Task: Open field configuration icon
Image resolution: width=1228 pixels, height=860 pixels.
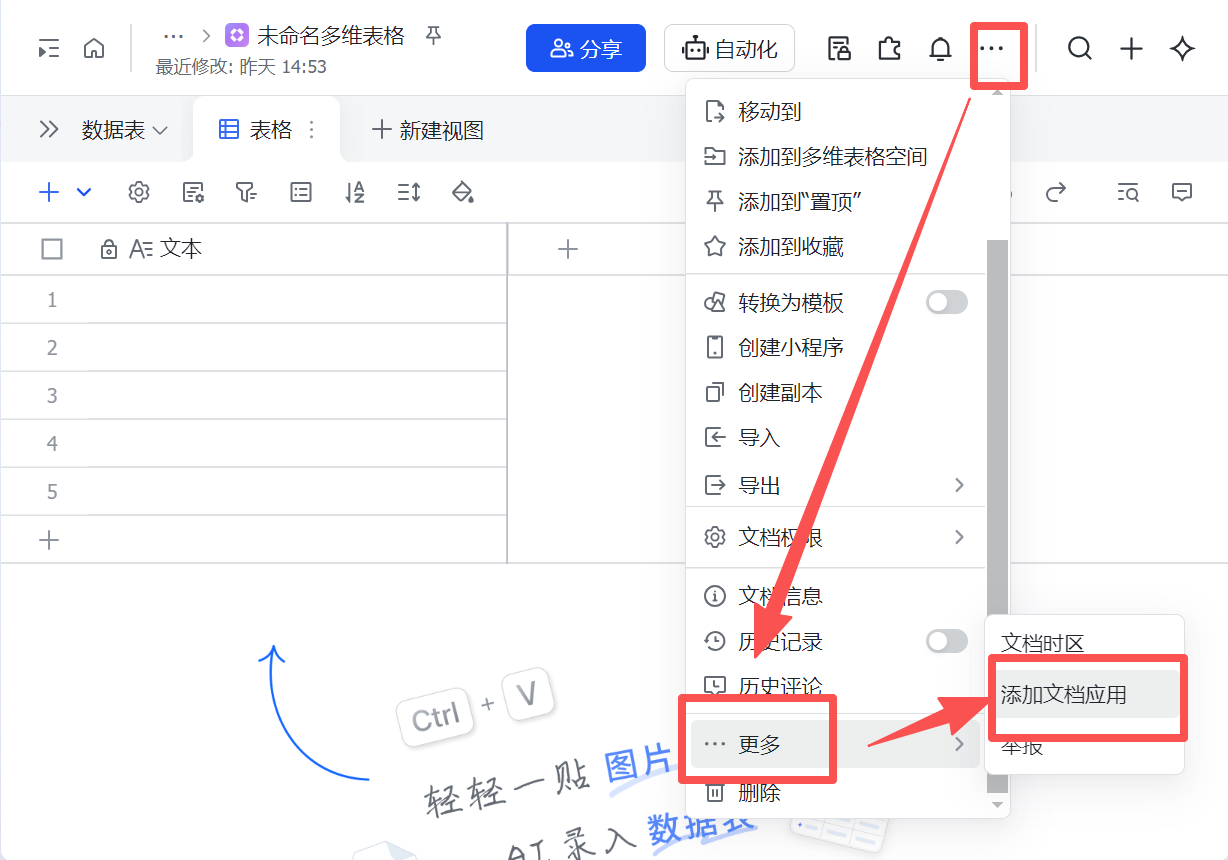Action: (193, 192)
